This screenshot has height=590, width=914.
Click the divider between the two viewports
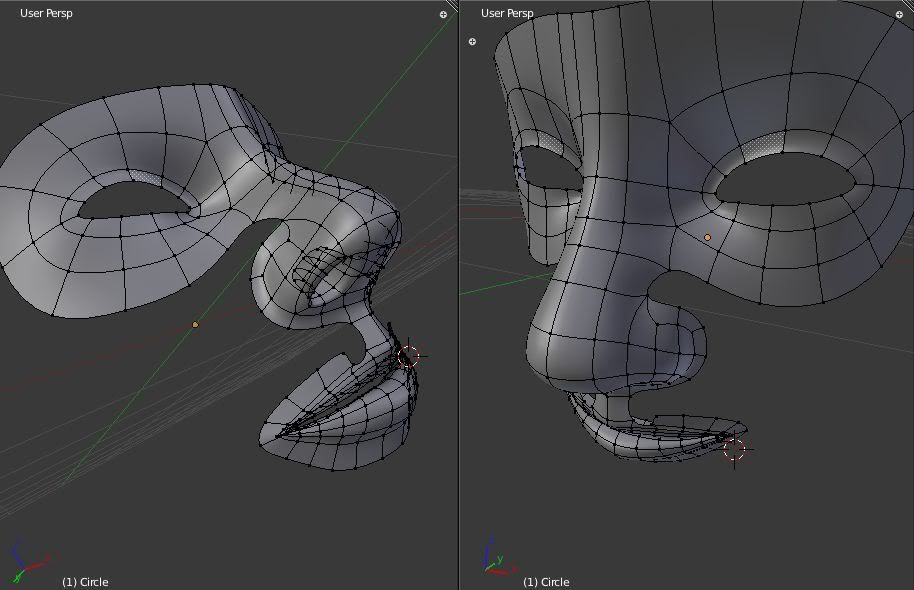point(459,300)
